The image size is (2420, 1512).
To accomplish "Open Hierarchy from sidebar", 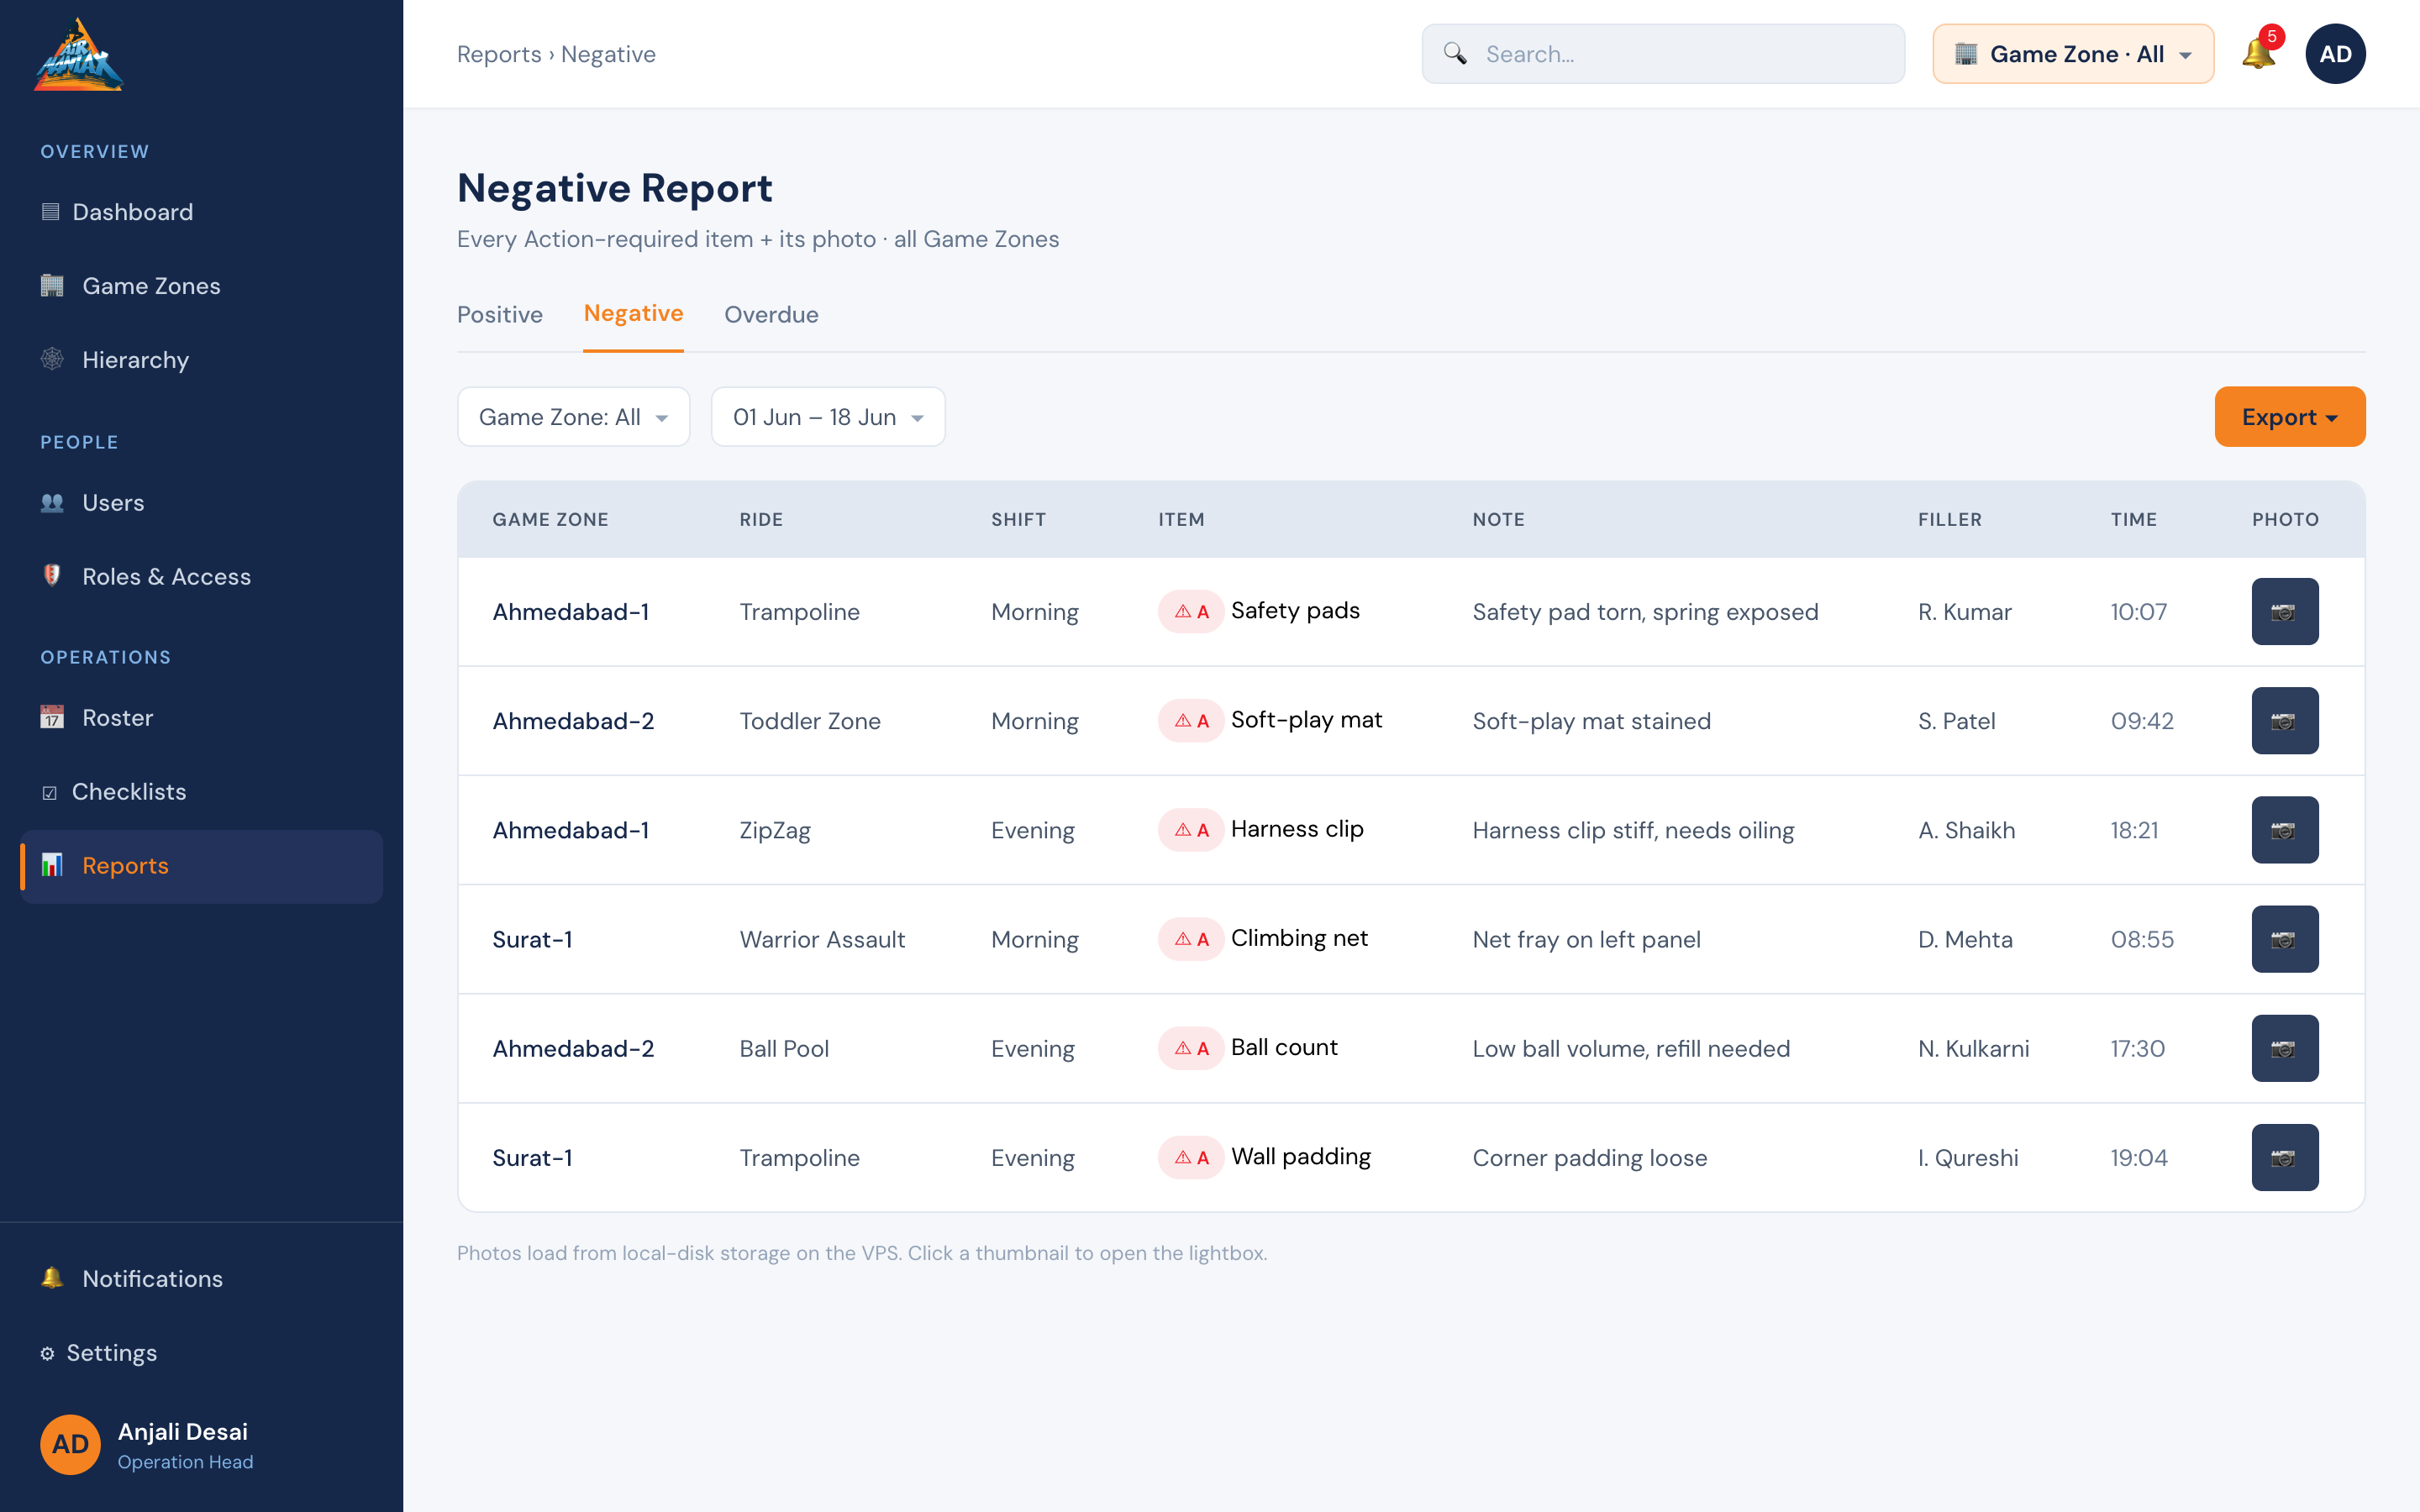I will (x=201, y=360).
